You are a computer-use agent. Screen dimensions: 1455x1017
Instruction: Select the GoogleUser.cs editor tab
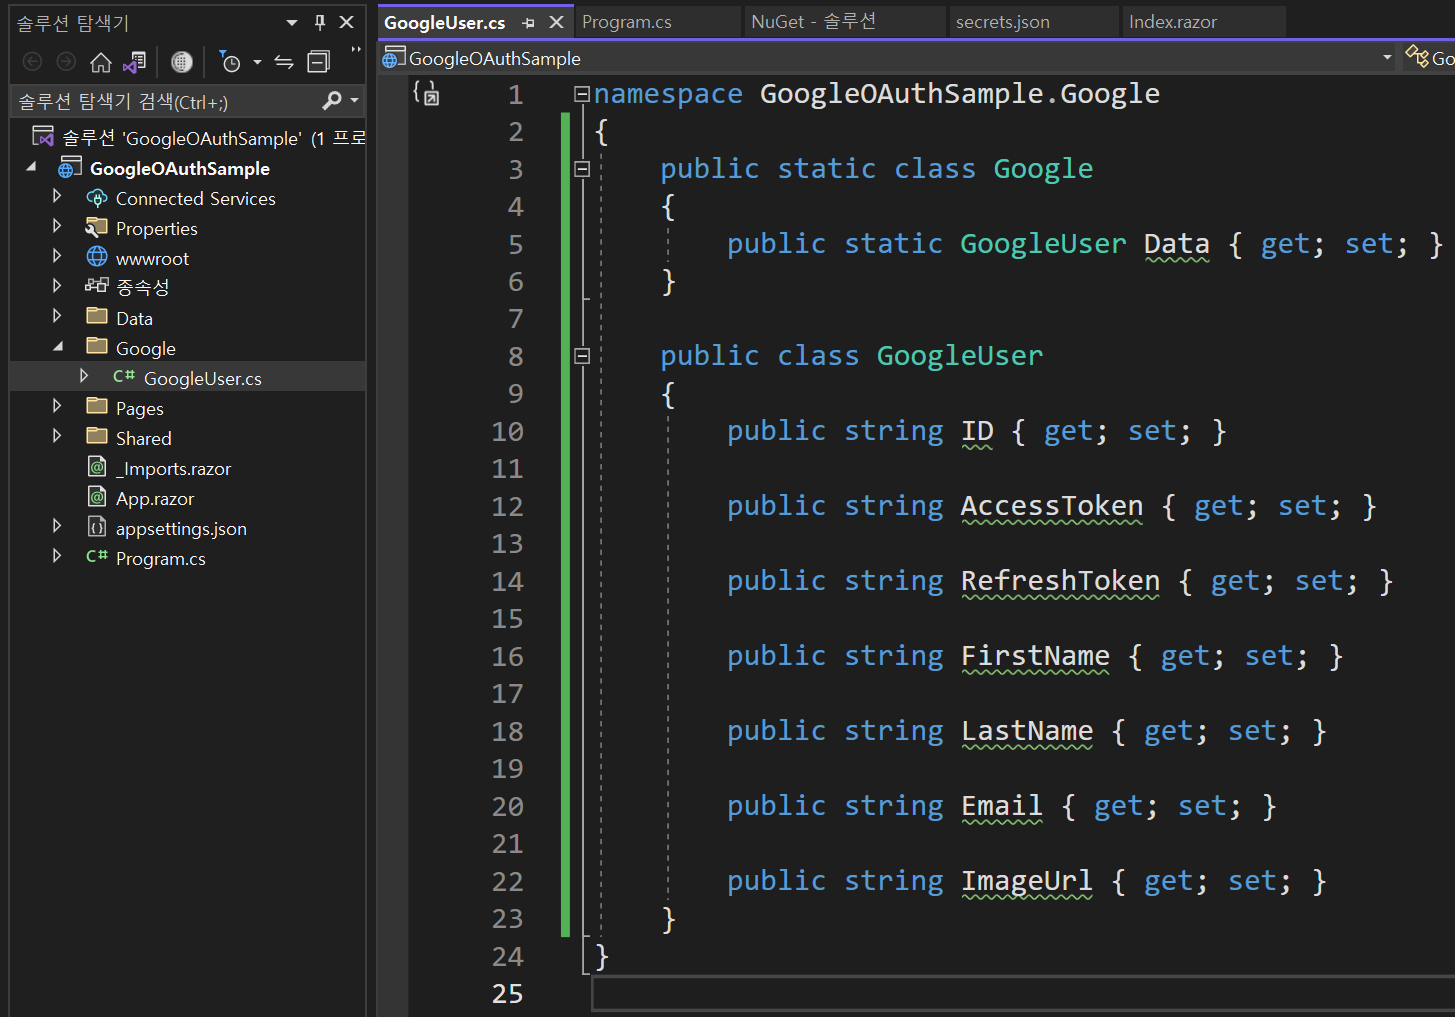[x=445, y=22]
